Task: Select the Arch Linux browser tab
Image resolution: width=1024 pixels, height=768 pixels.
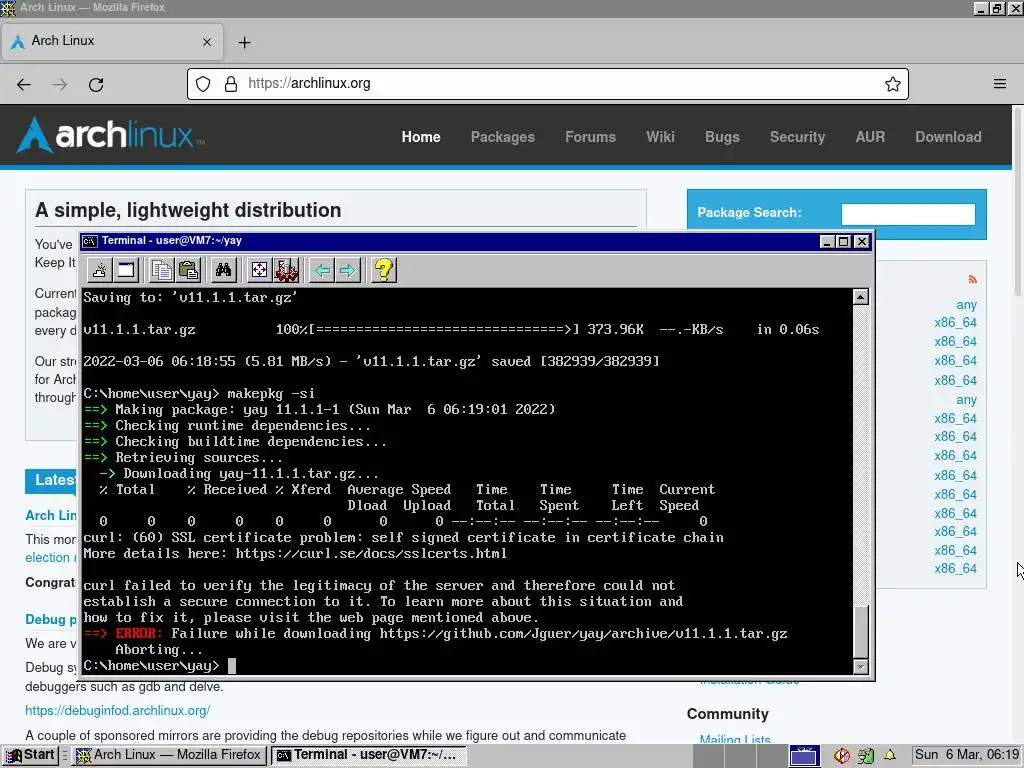Action: coord(112,42)
